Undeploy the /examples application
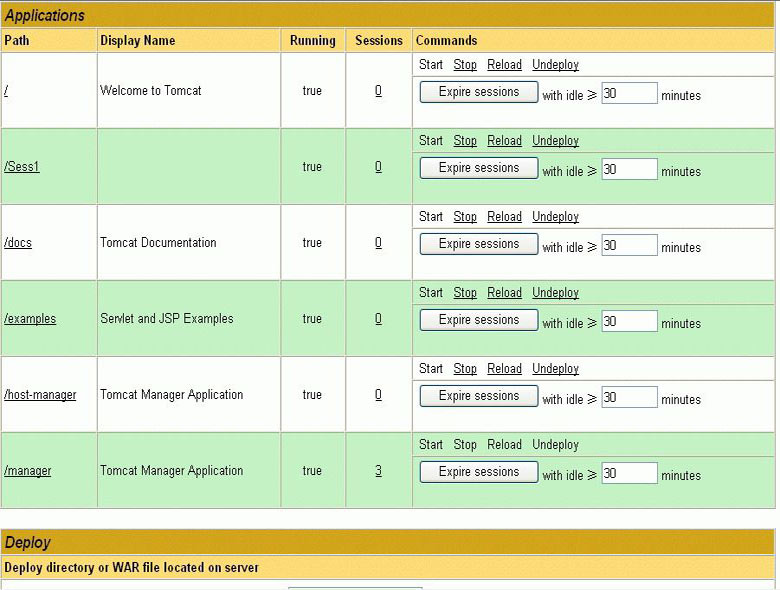 click(555, 293)
